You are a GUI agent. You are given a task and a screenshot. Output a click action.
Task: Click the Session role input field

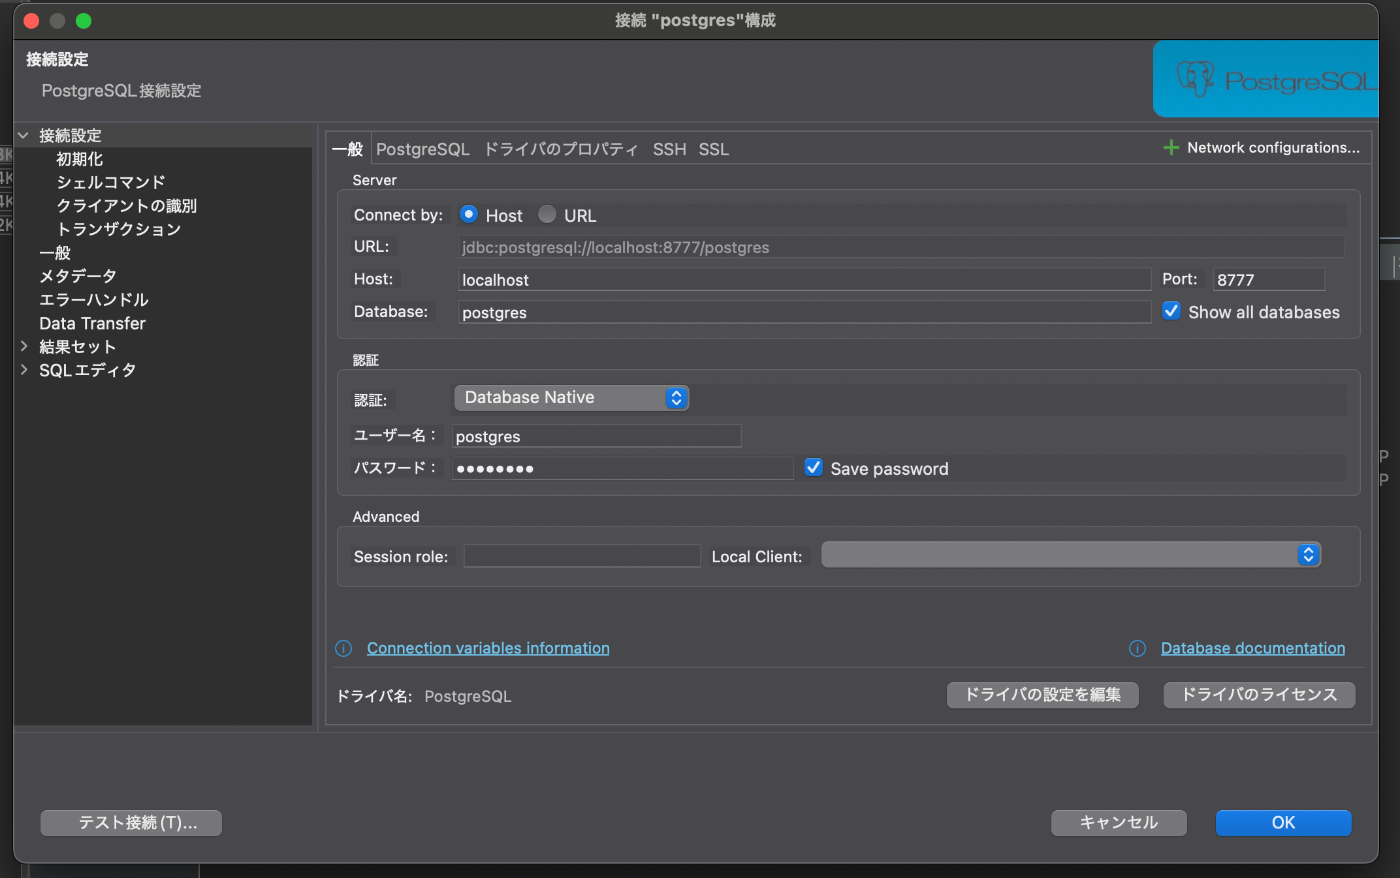582,556
